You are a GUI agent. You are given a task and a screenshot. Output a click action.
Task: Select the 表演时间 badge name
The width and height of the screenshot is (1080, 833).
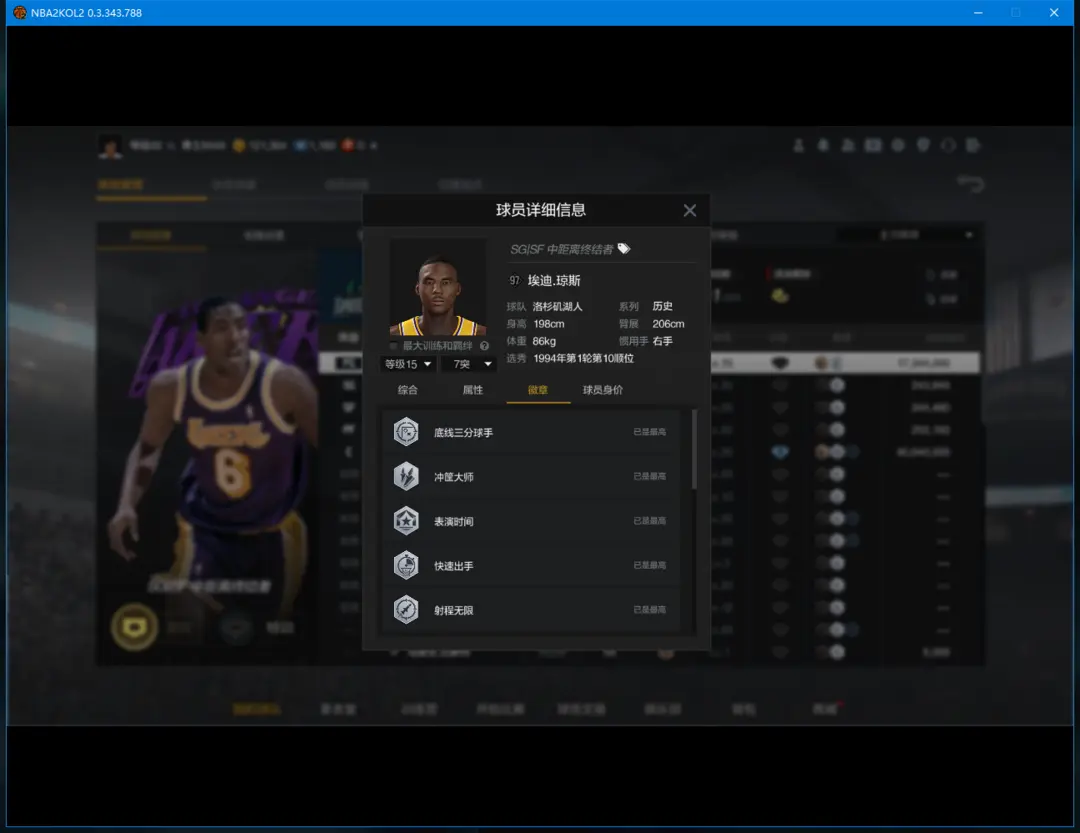[x=453, y=522]
